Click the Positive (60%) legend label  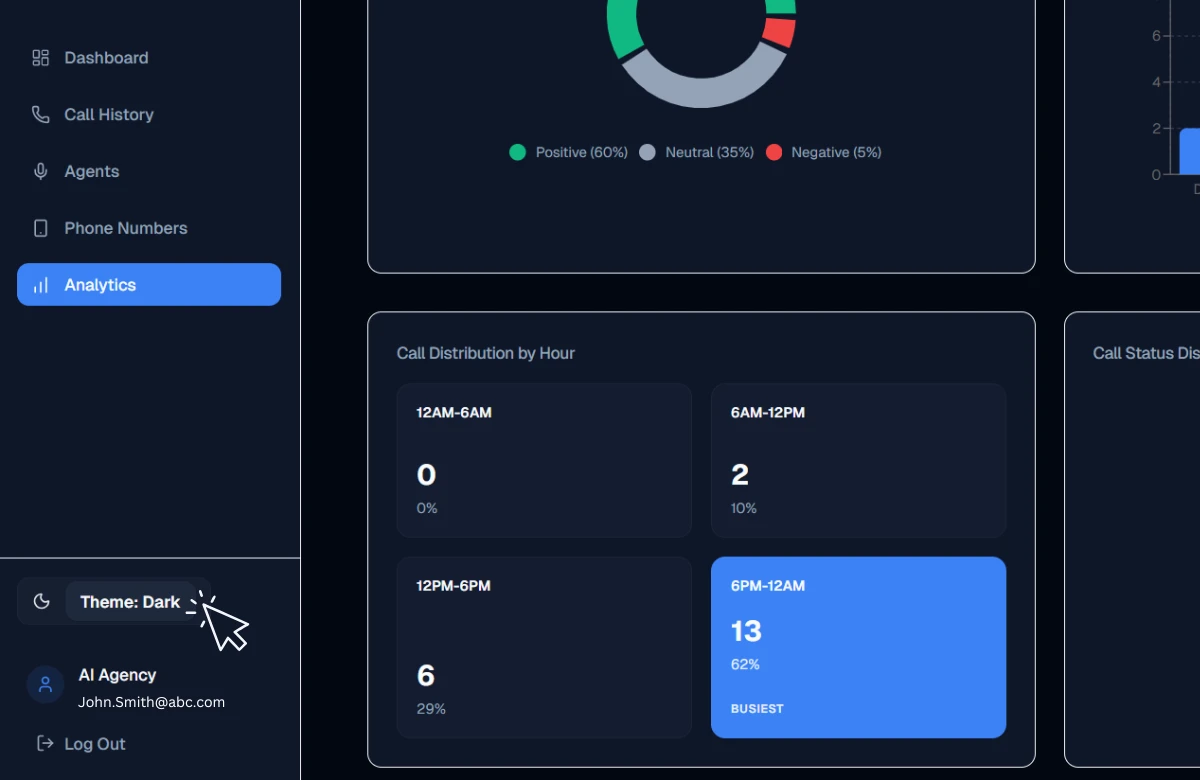tap(582, 152)
